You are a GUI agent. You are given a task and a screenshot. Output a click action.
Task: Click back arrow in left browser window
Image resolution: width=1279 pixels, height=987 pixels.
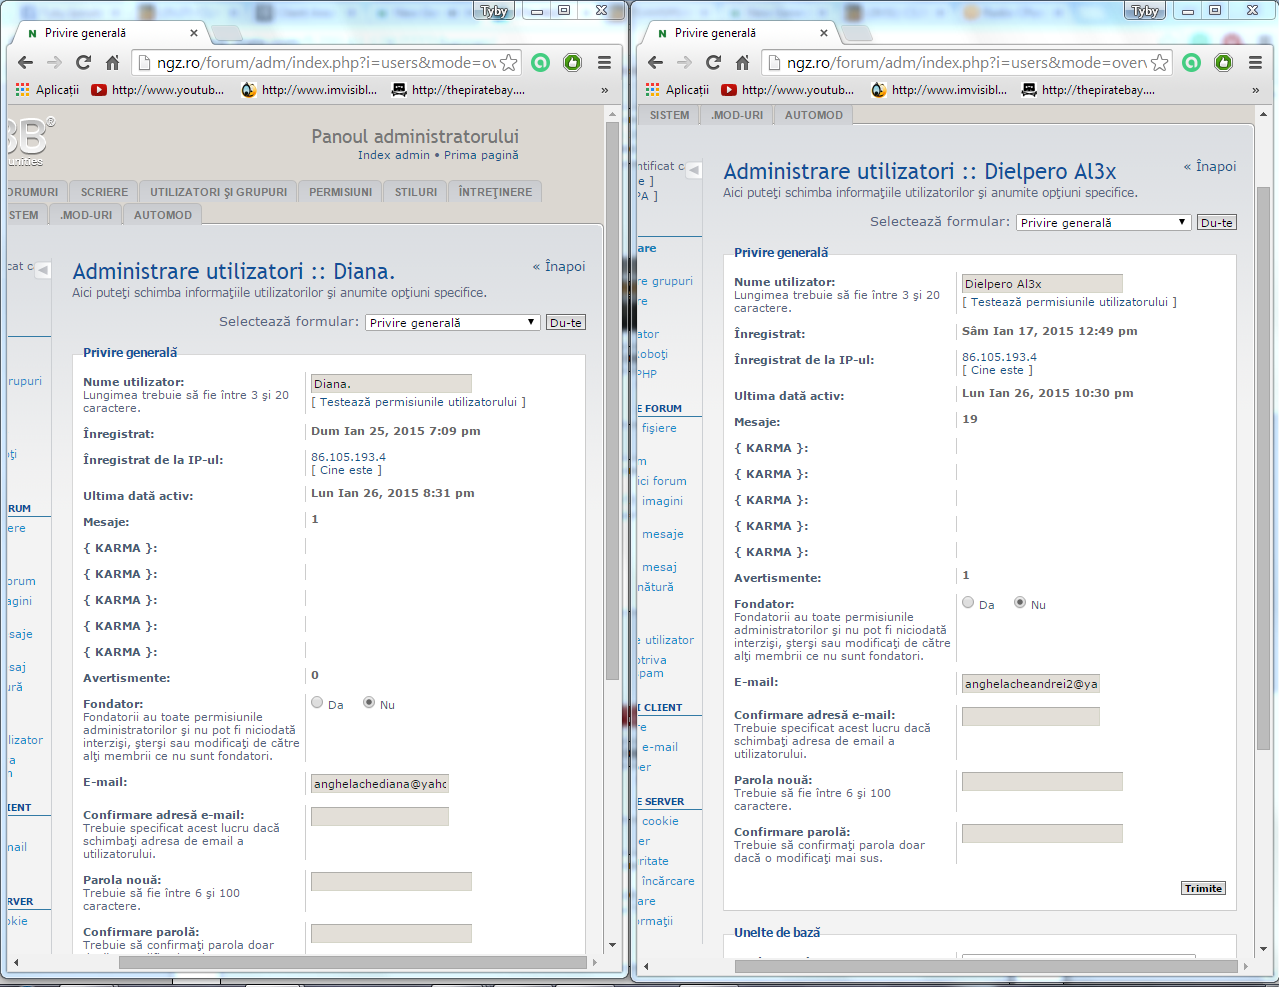26,62
